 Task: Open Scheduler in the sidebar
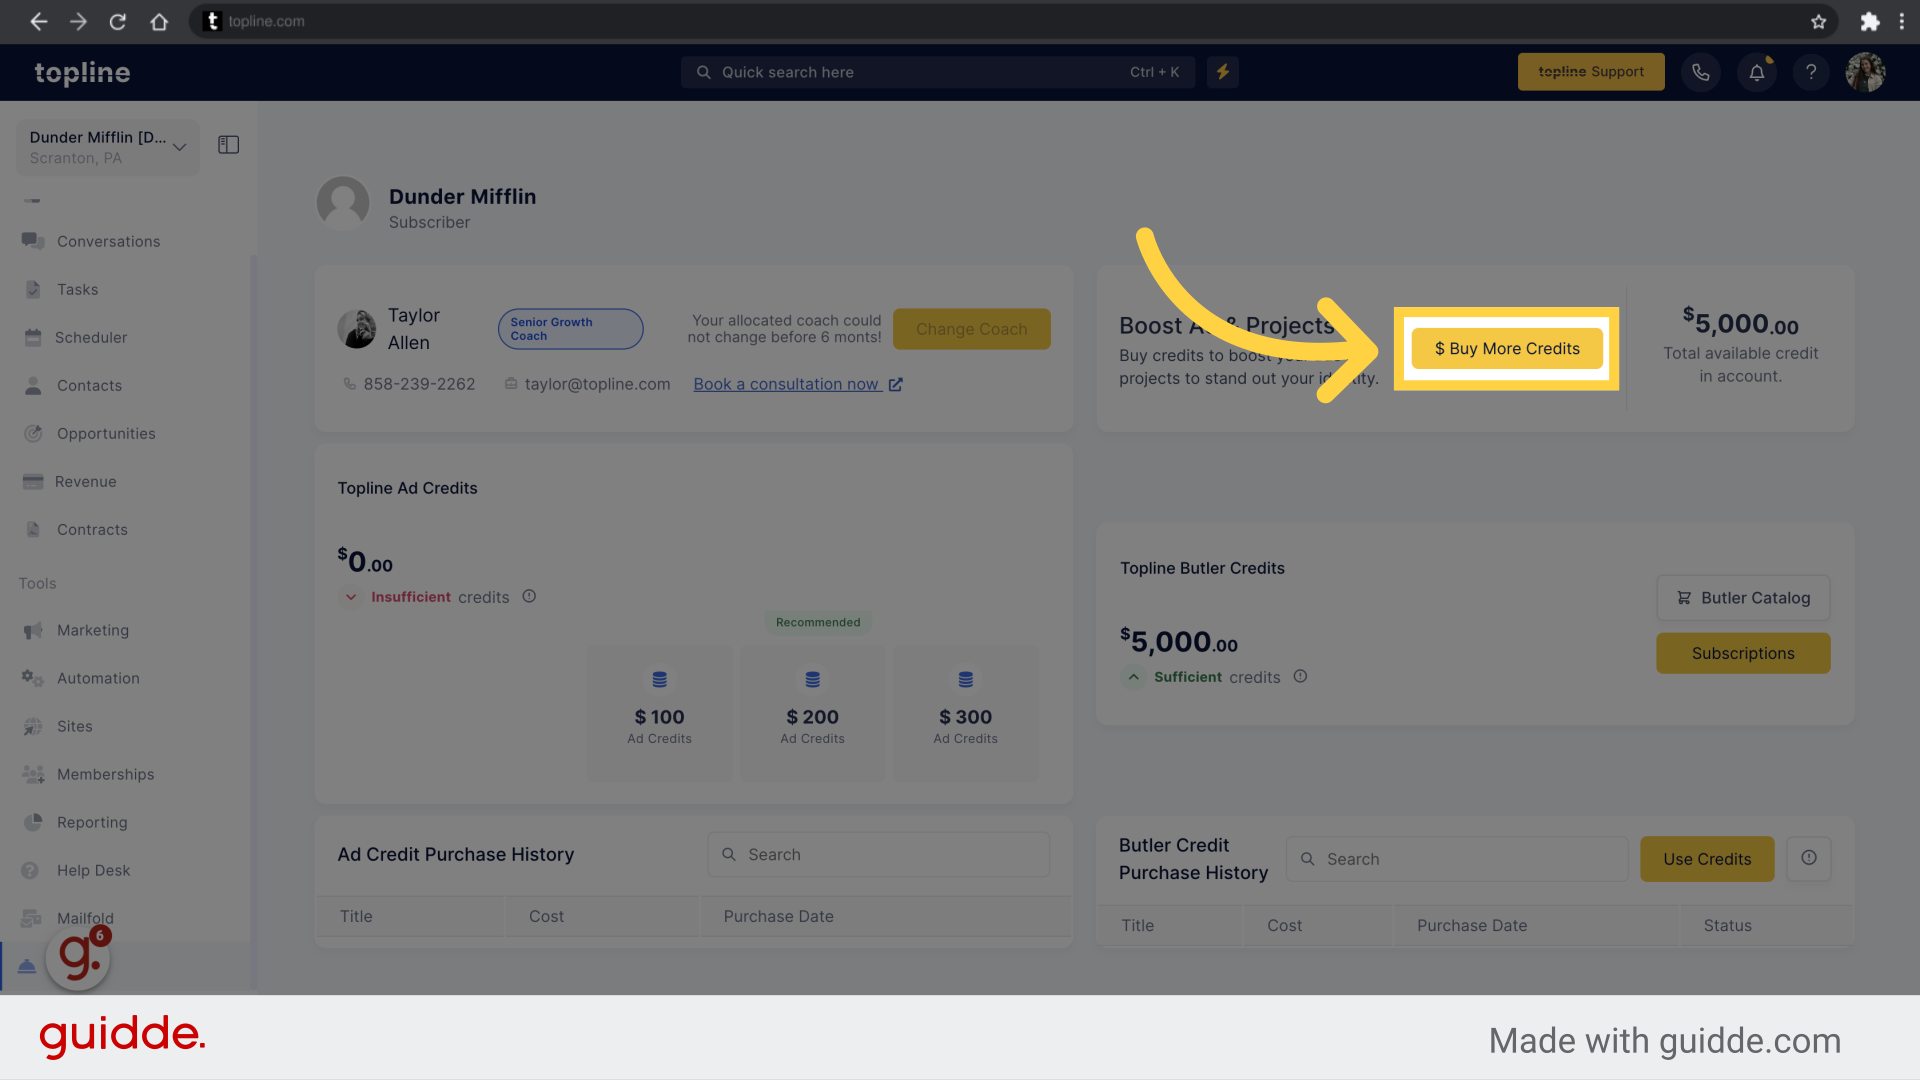(x=91, y=337)
